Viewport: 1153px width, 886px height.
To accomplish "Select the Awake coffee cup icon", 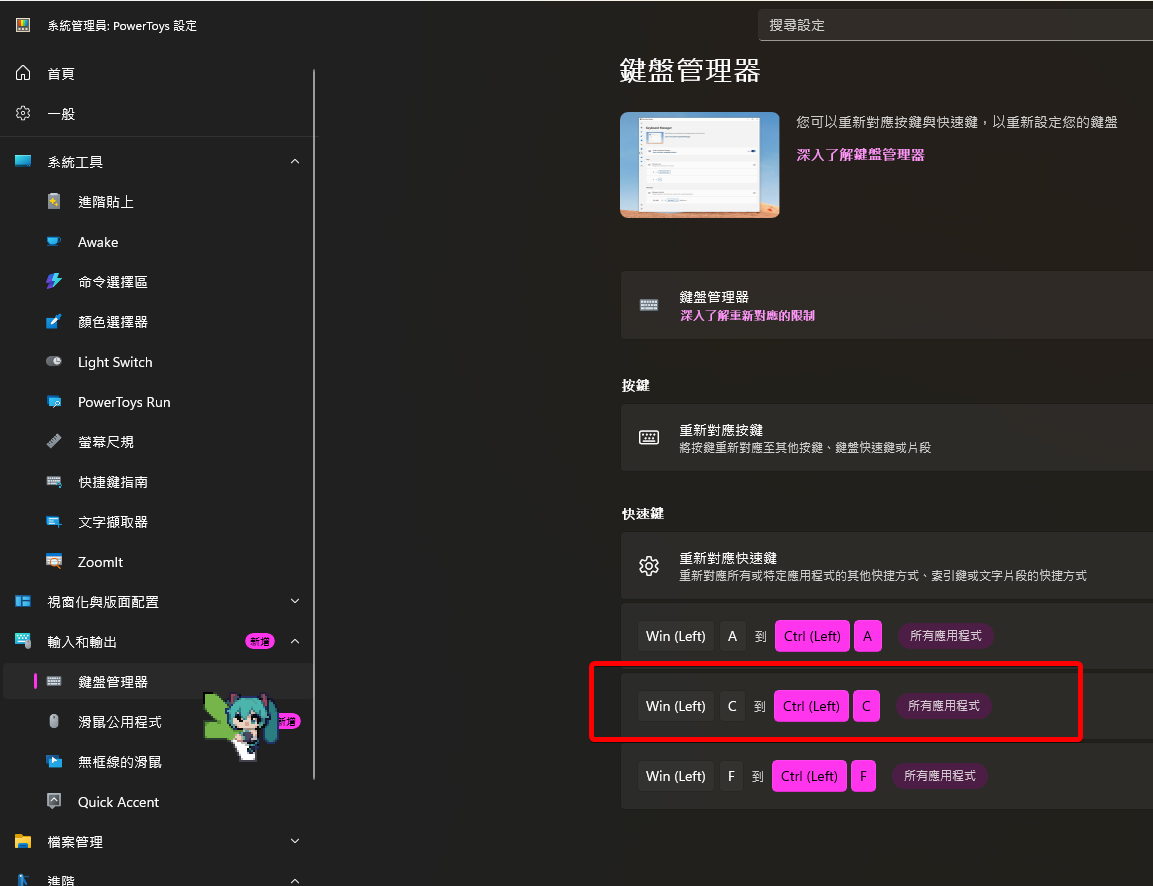I will pyautogui.click(x=54, y=241).
